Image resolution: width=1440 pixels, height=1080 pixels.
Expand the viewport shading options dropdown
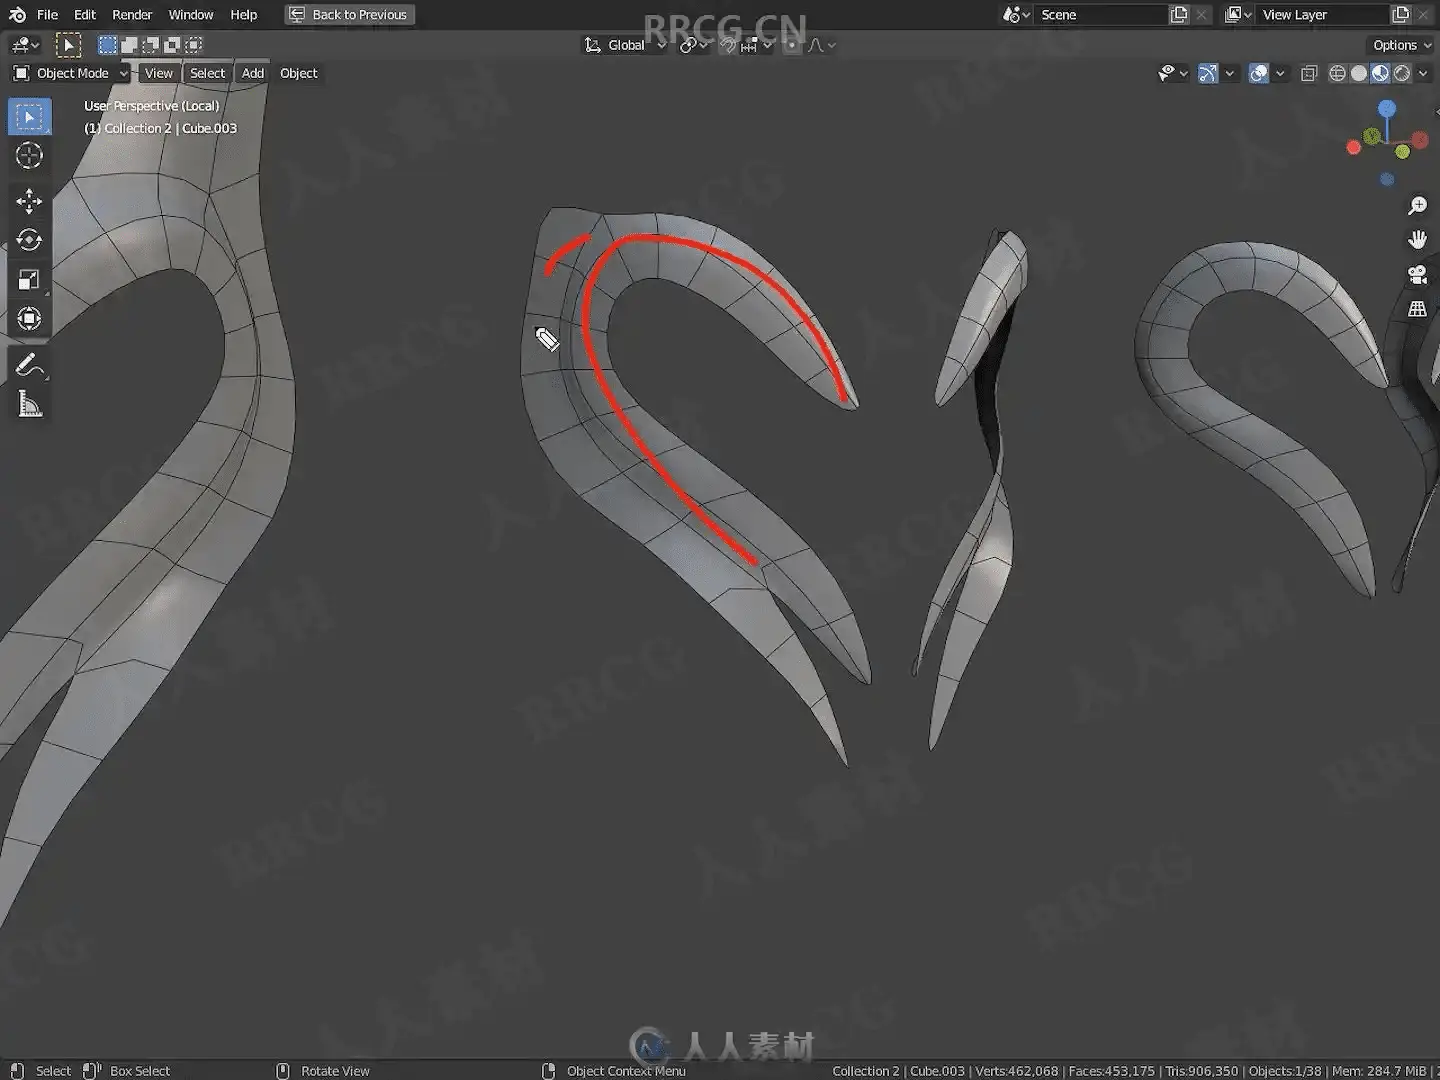pyautogui.click(x=1423, y=73)
